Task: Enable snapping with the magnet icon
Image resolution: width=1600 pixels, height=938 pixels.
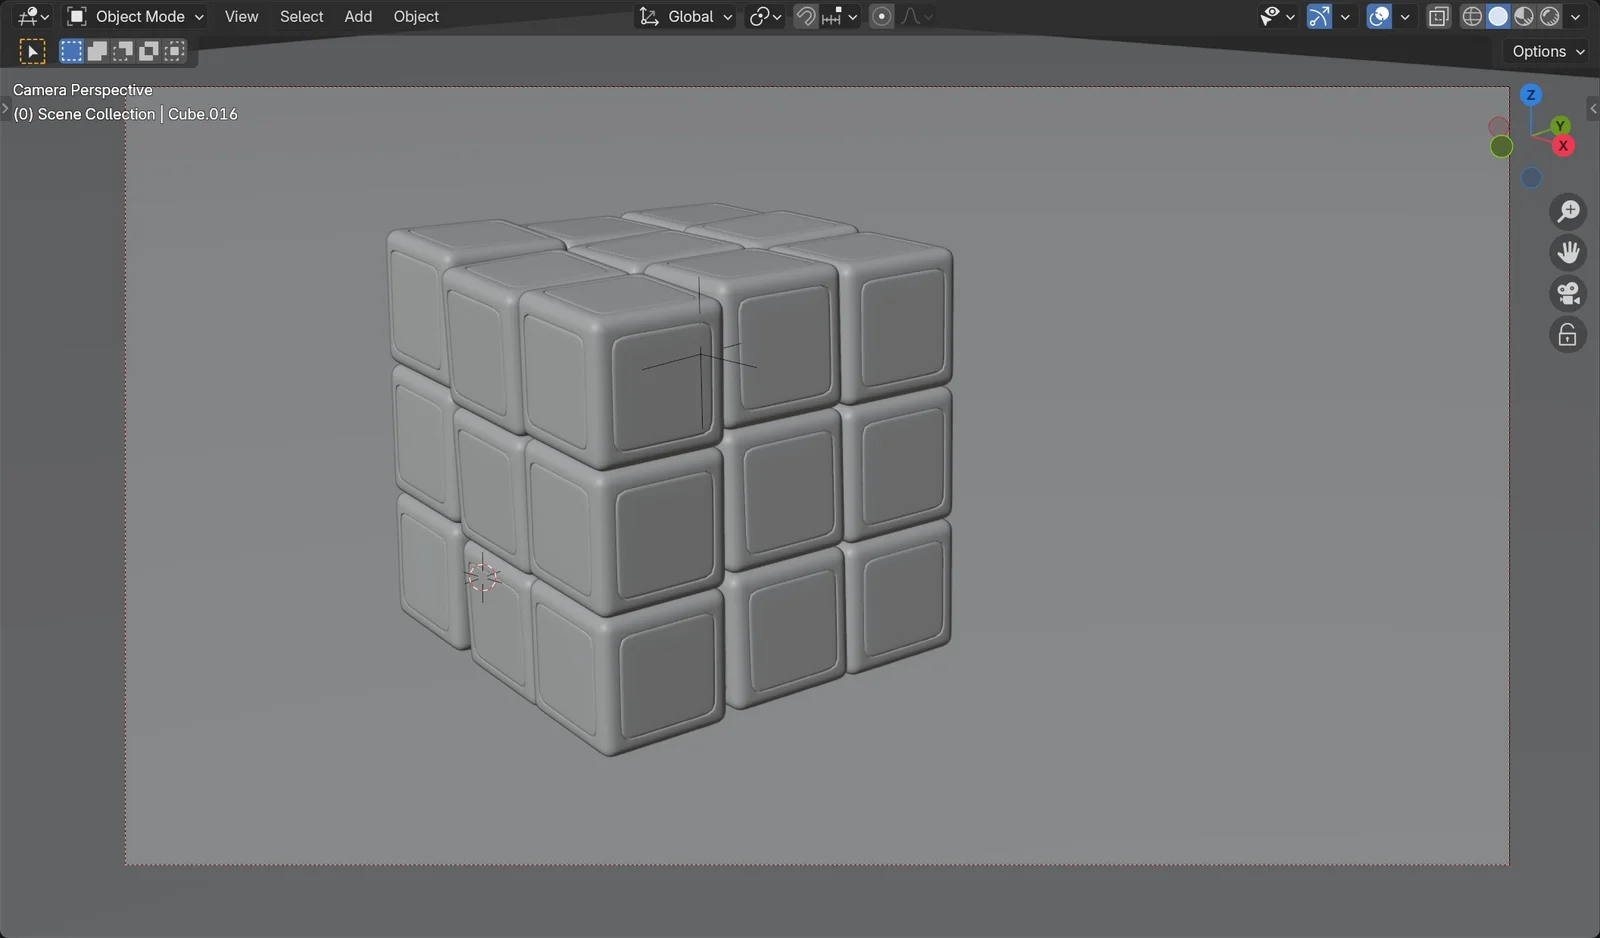Action: [805, 16]
